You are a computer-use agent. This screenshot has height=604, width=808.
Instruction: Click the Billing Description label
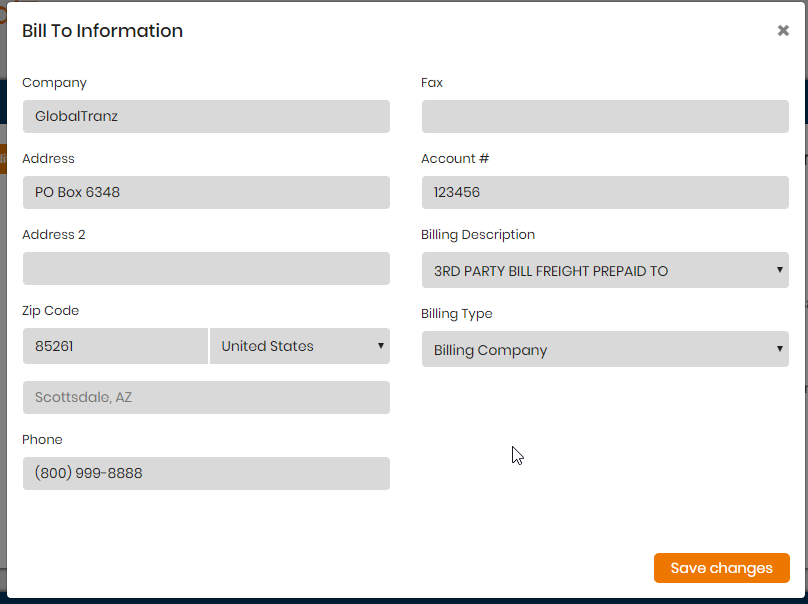478,234
